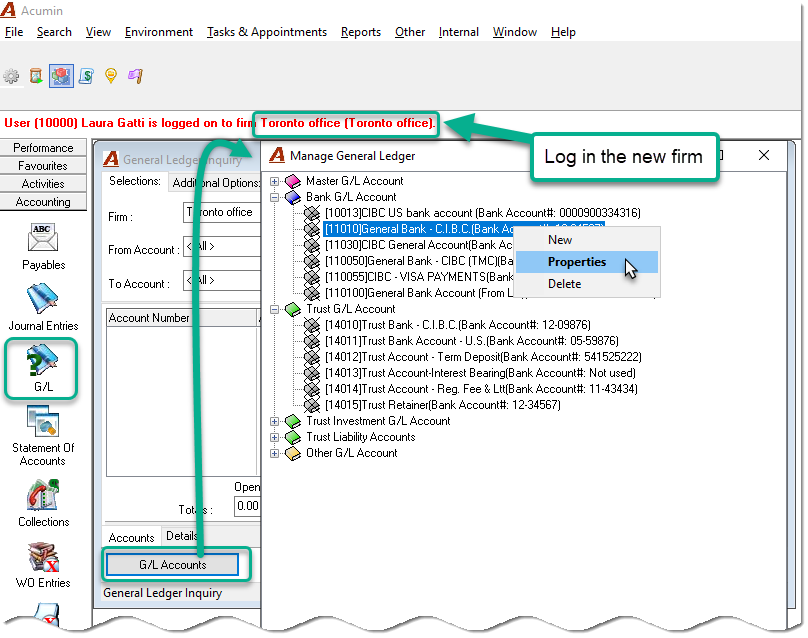Click the From Account field
The width and height of the screenshot is (808, 638).
tap(222, 246)
